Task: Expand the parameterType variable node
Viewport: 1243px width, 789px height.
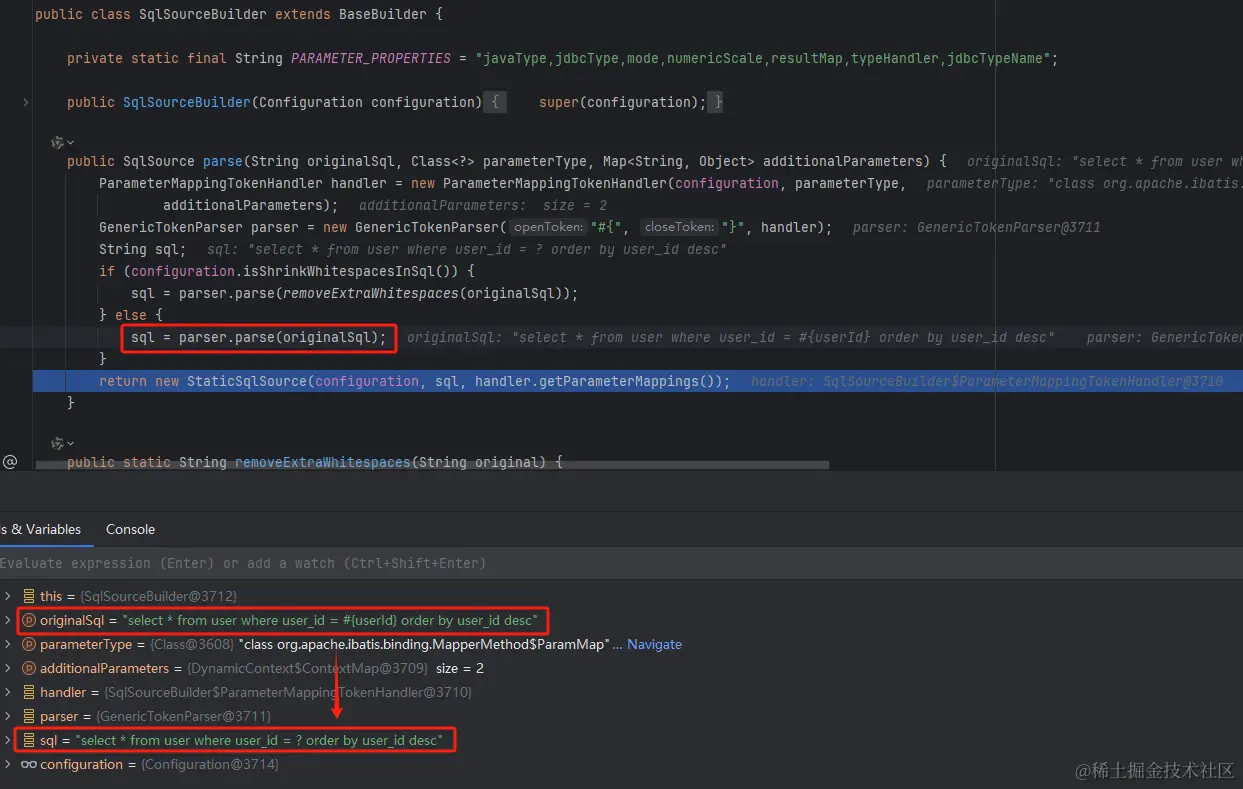Action: (x=8, y=644)
